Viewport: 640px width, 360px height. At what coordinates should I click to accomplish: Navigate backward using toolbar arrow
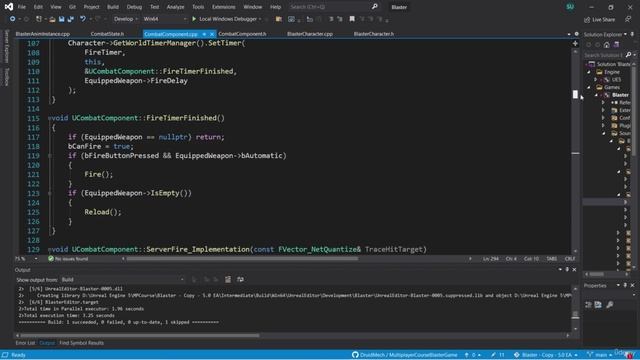click(13, 19)
